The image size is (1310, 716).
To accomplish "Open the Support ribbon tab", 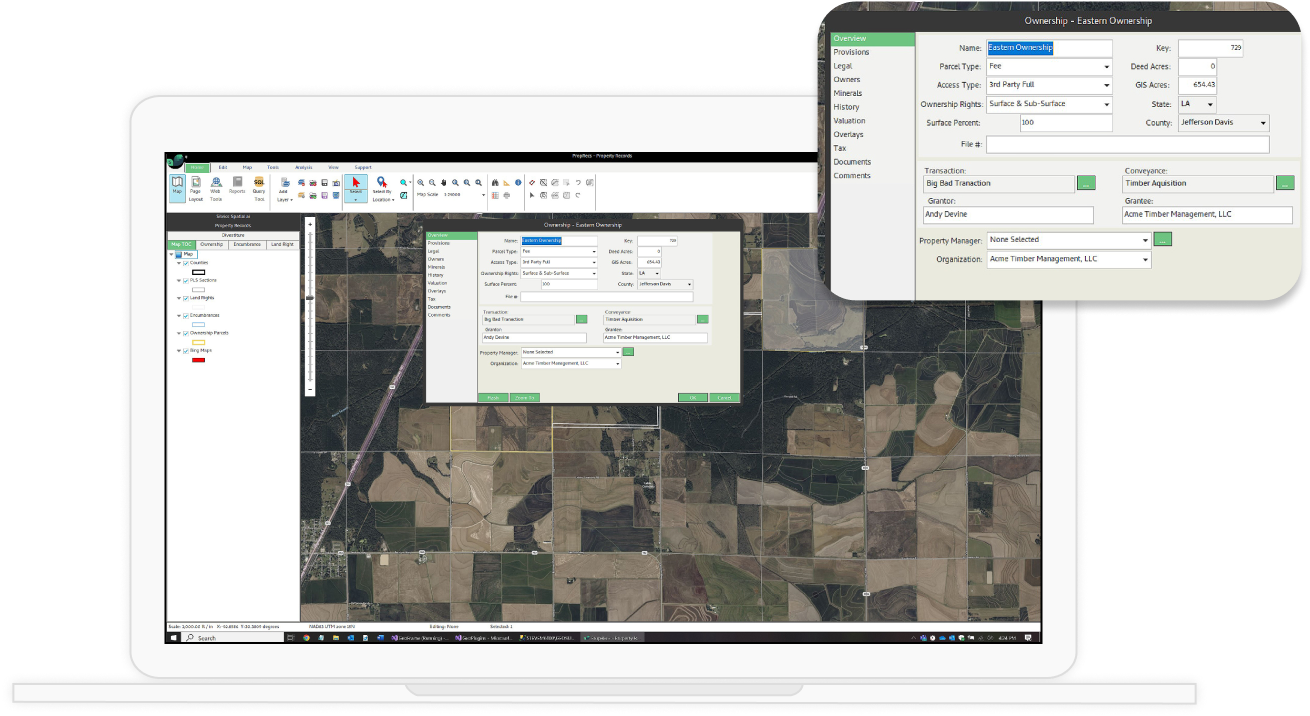I will click(x=363, y=167).
